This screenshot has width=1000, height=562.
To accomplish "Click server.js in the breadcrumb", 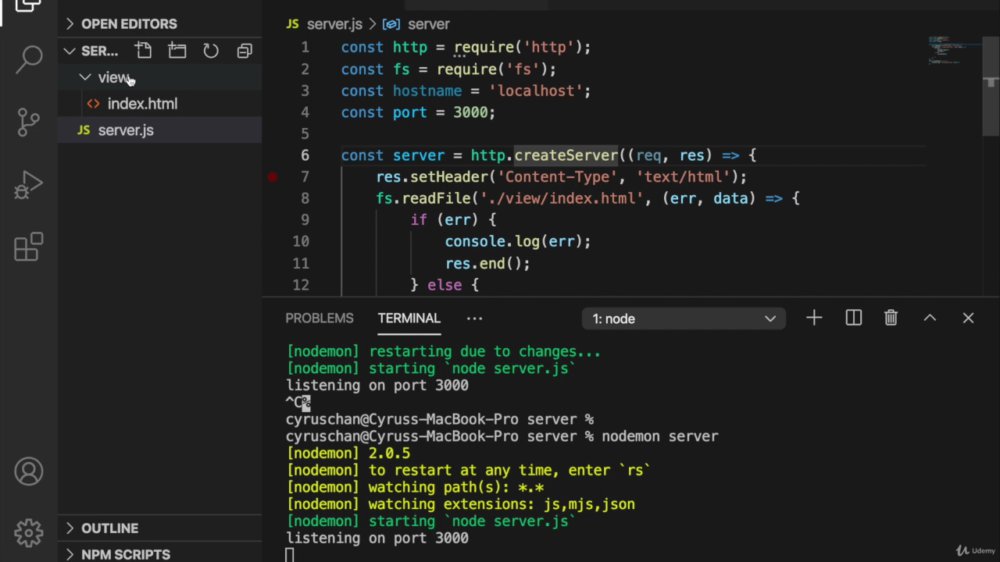I will (x=334, y=24).
